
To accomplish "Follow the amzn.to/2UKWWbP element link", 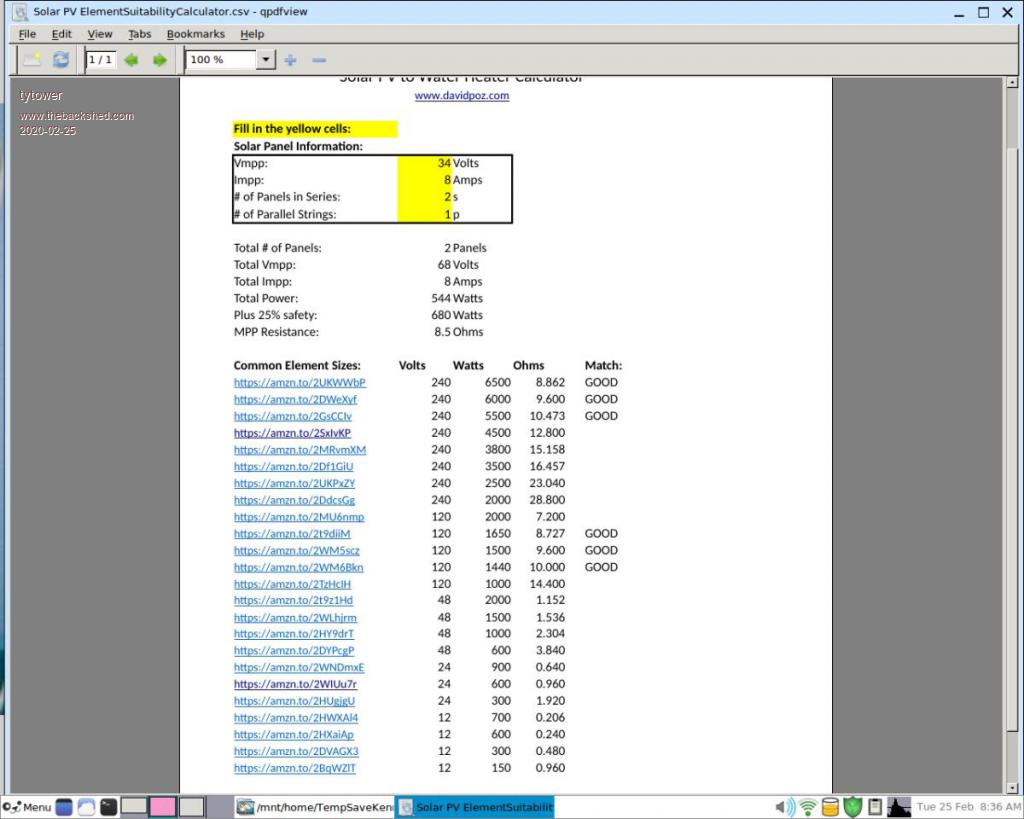I will coord(299,382).
